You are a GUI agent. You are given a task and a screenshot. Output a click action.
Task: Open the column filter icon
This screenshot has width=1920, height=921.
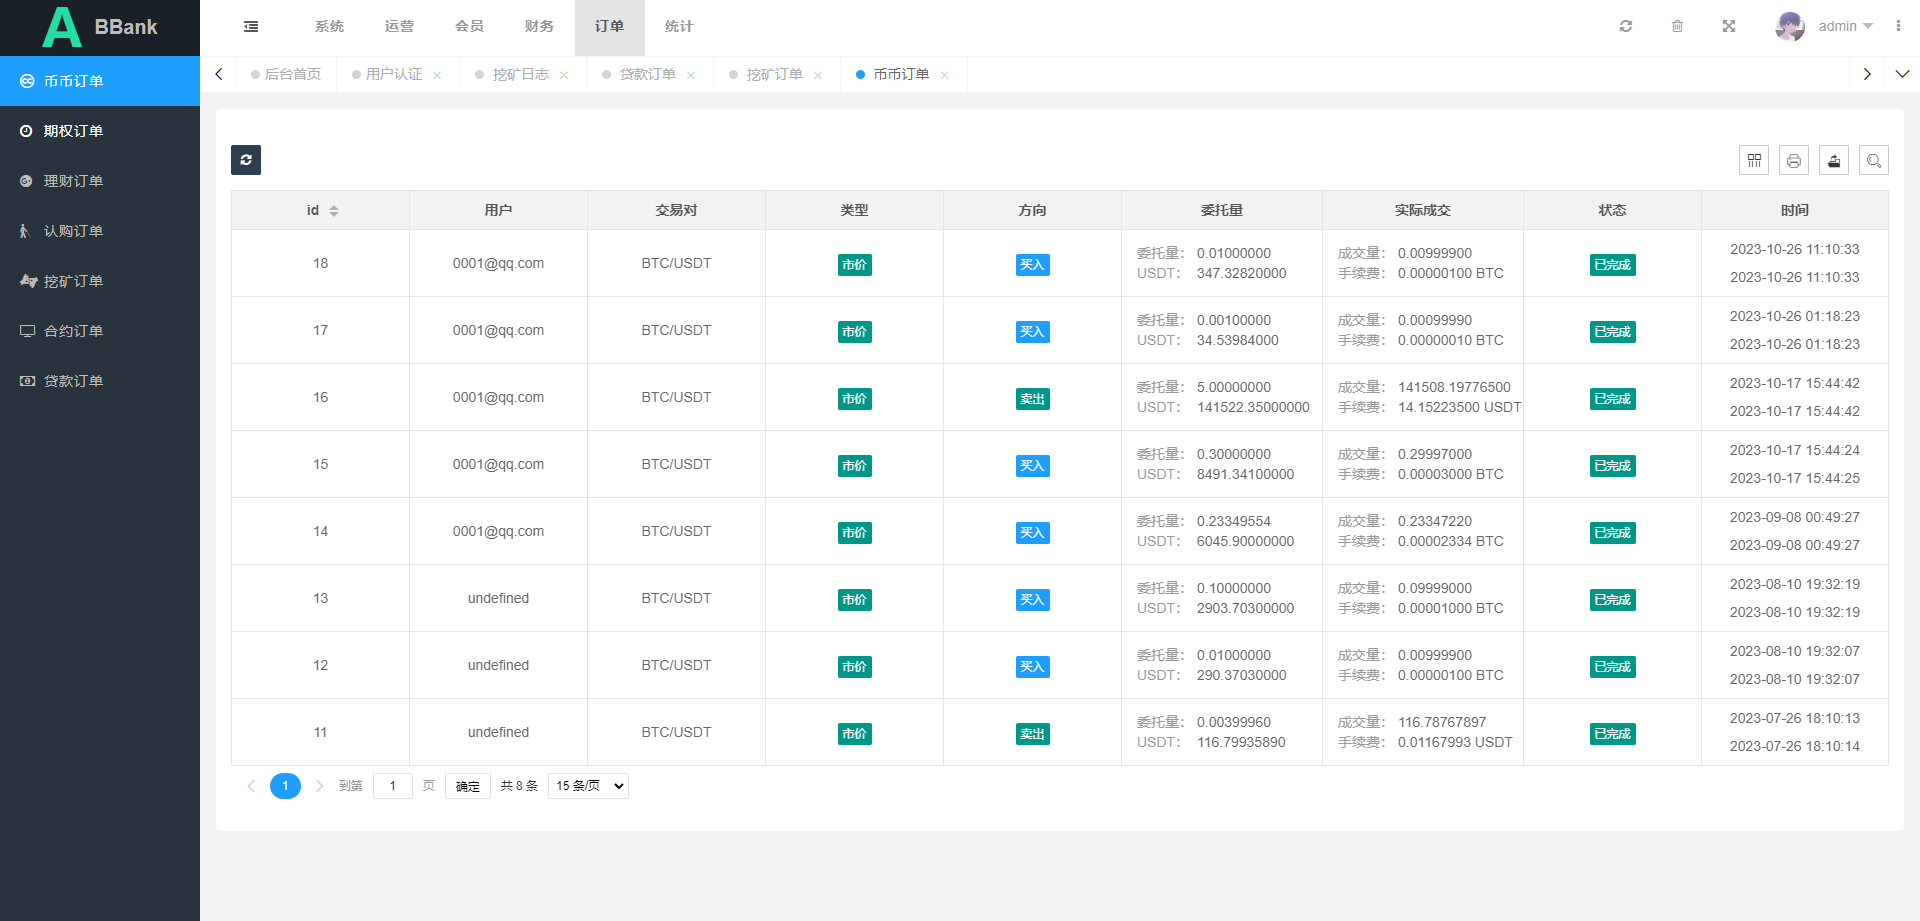coord(1754,160)
